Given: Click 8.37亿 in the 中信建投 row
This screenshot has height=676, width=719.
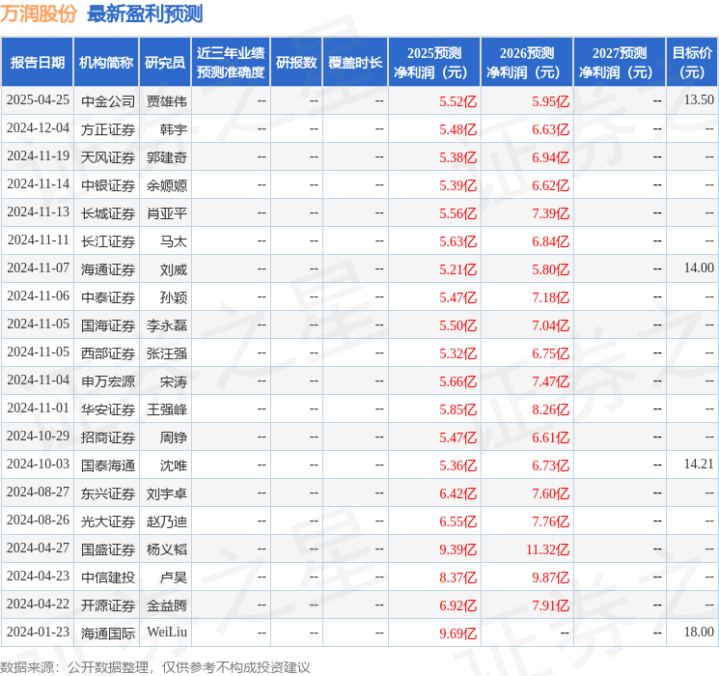Looking at the screenshot, I should pos(458,578).
